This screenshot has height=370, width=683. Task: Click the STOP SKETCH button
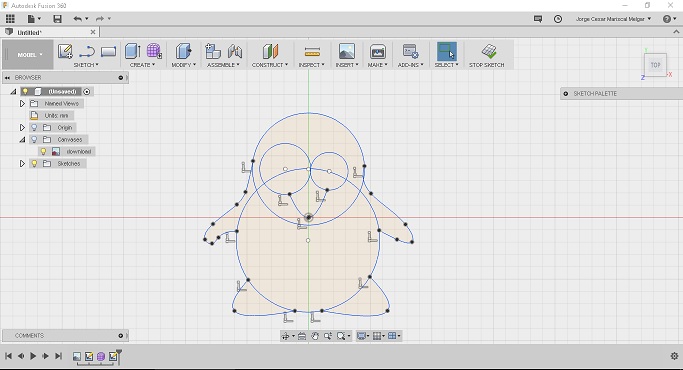click(487, 55)
